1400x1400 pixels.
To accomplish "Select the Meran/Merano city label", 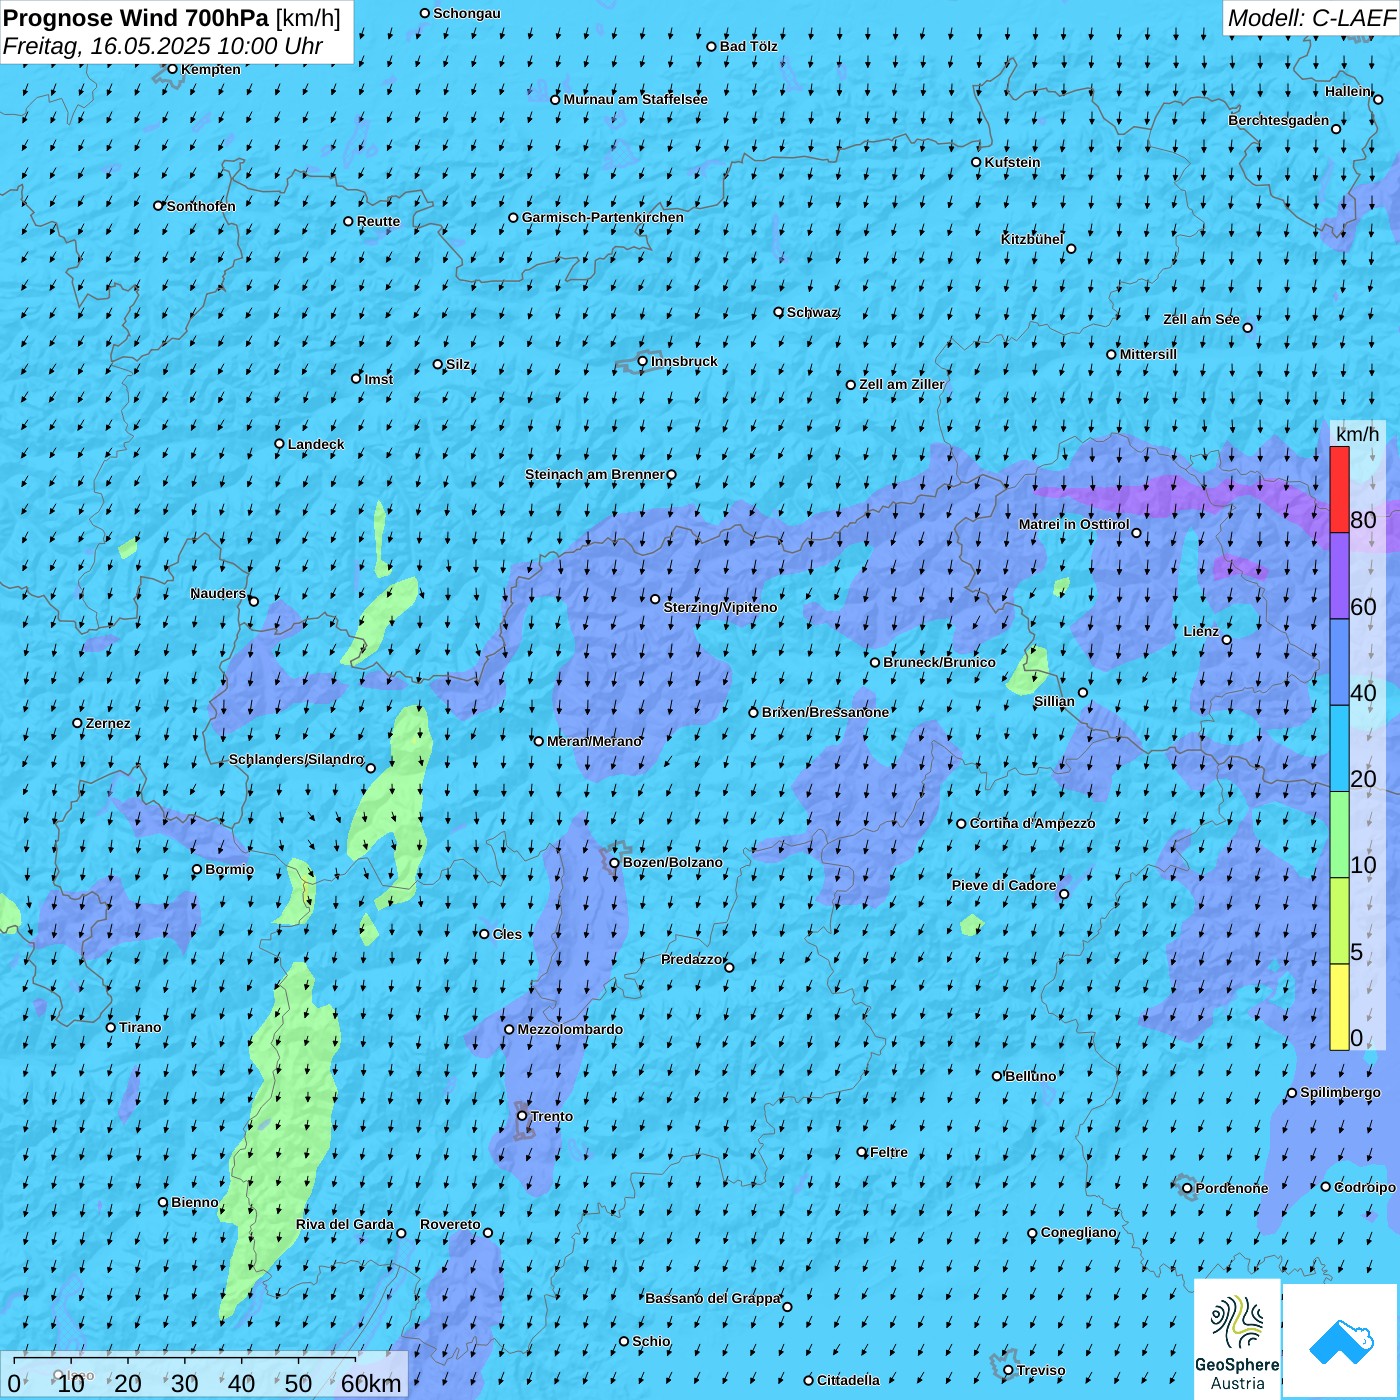I will click(594, 741).
